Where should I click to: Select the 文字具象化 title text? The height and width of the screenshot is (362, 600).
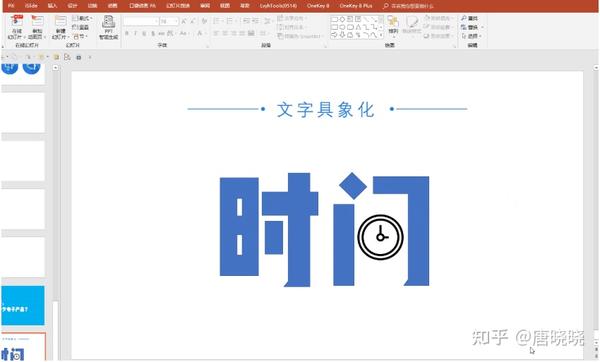coord(326,110)
